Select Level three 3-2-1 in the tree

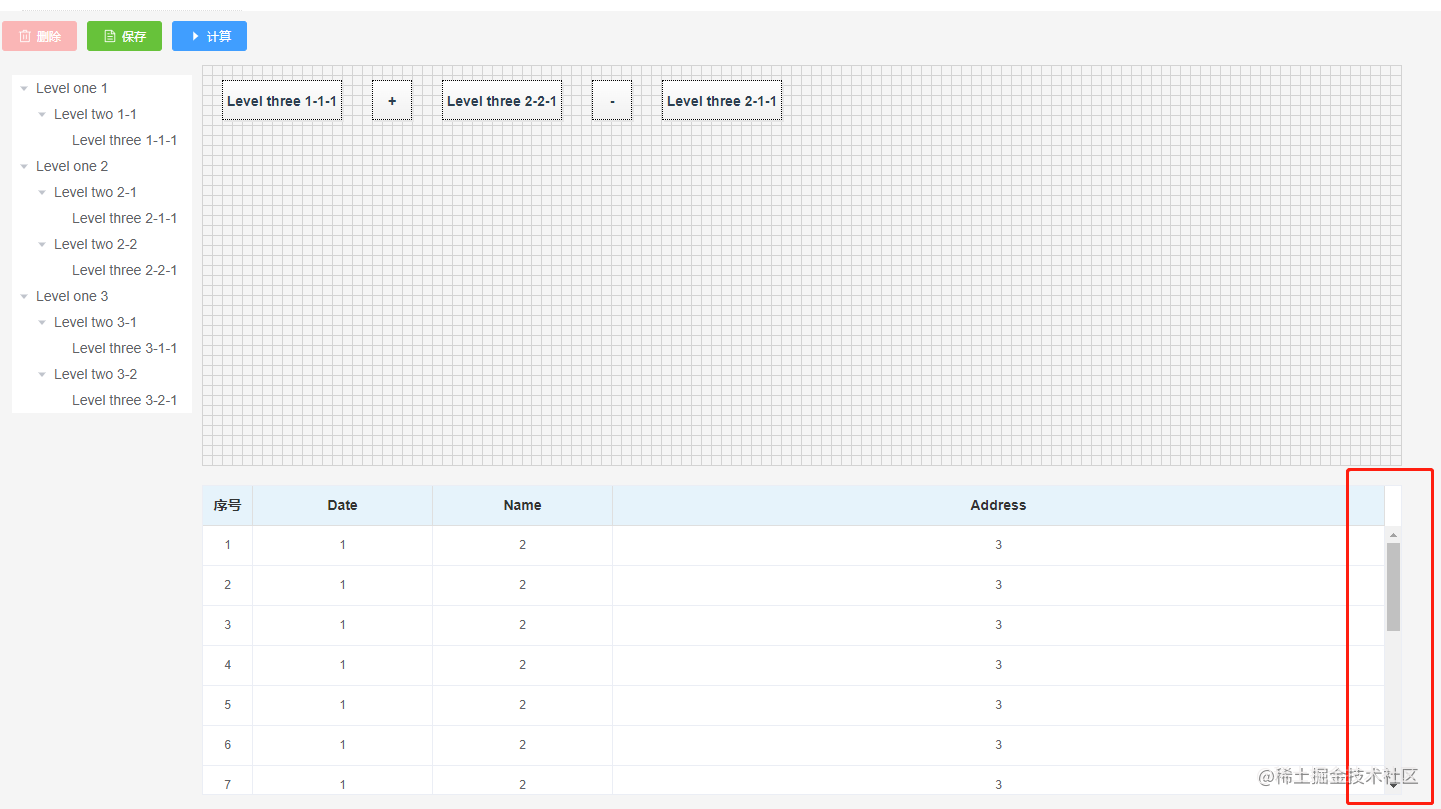pyautogui.click(x=124, y=400)
